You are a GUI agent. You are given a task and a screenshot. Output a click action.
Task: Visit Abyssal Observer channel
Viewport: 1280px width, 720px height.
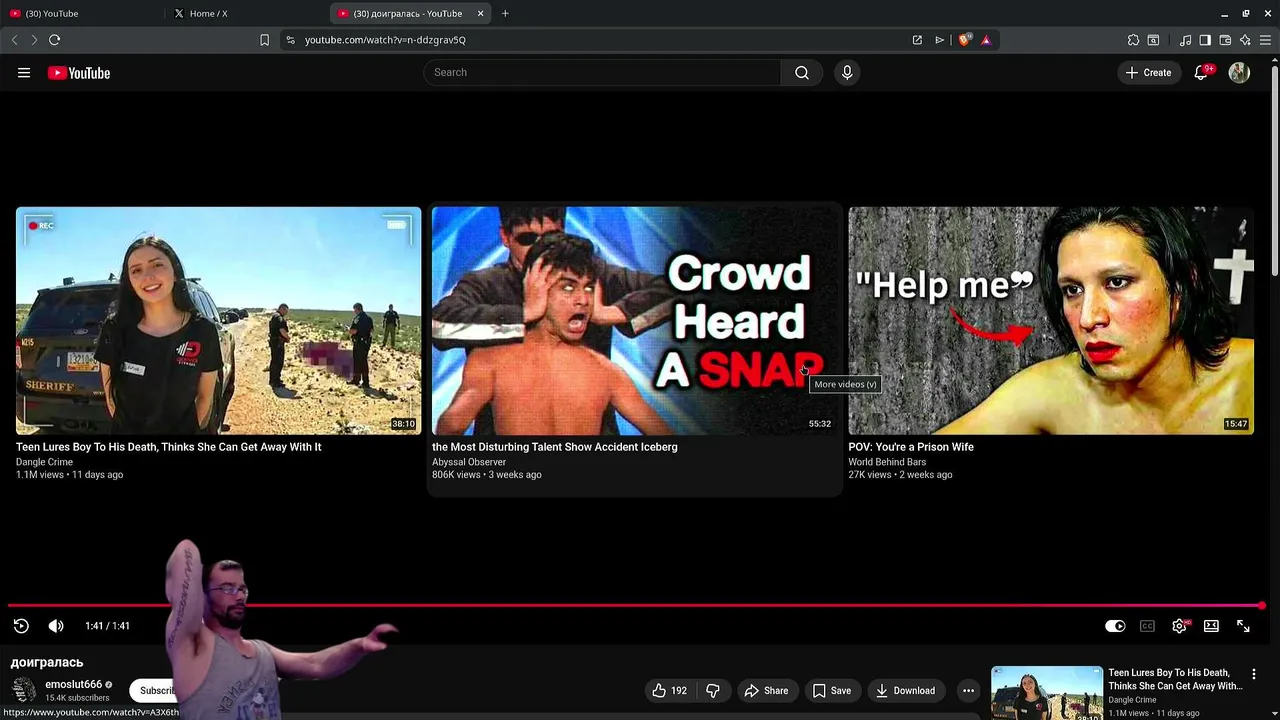469,462
